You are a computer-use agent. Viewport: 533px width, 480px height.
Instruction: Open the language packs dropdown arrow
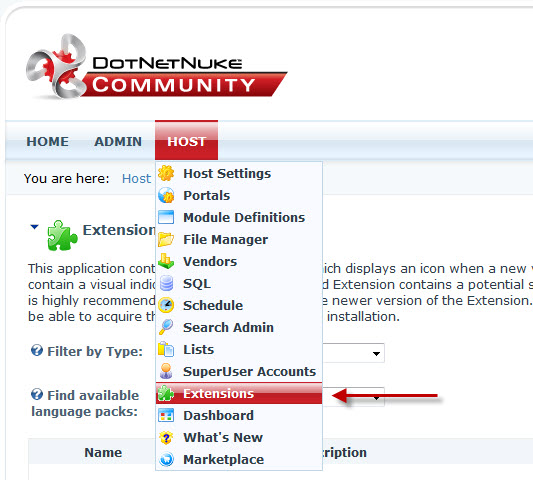tap(376, 397)
